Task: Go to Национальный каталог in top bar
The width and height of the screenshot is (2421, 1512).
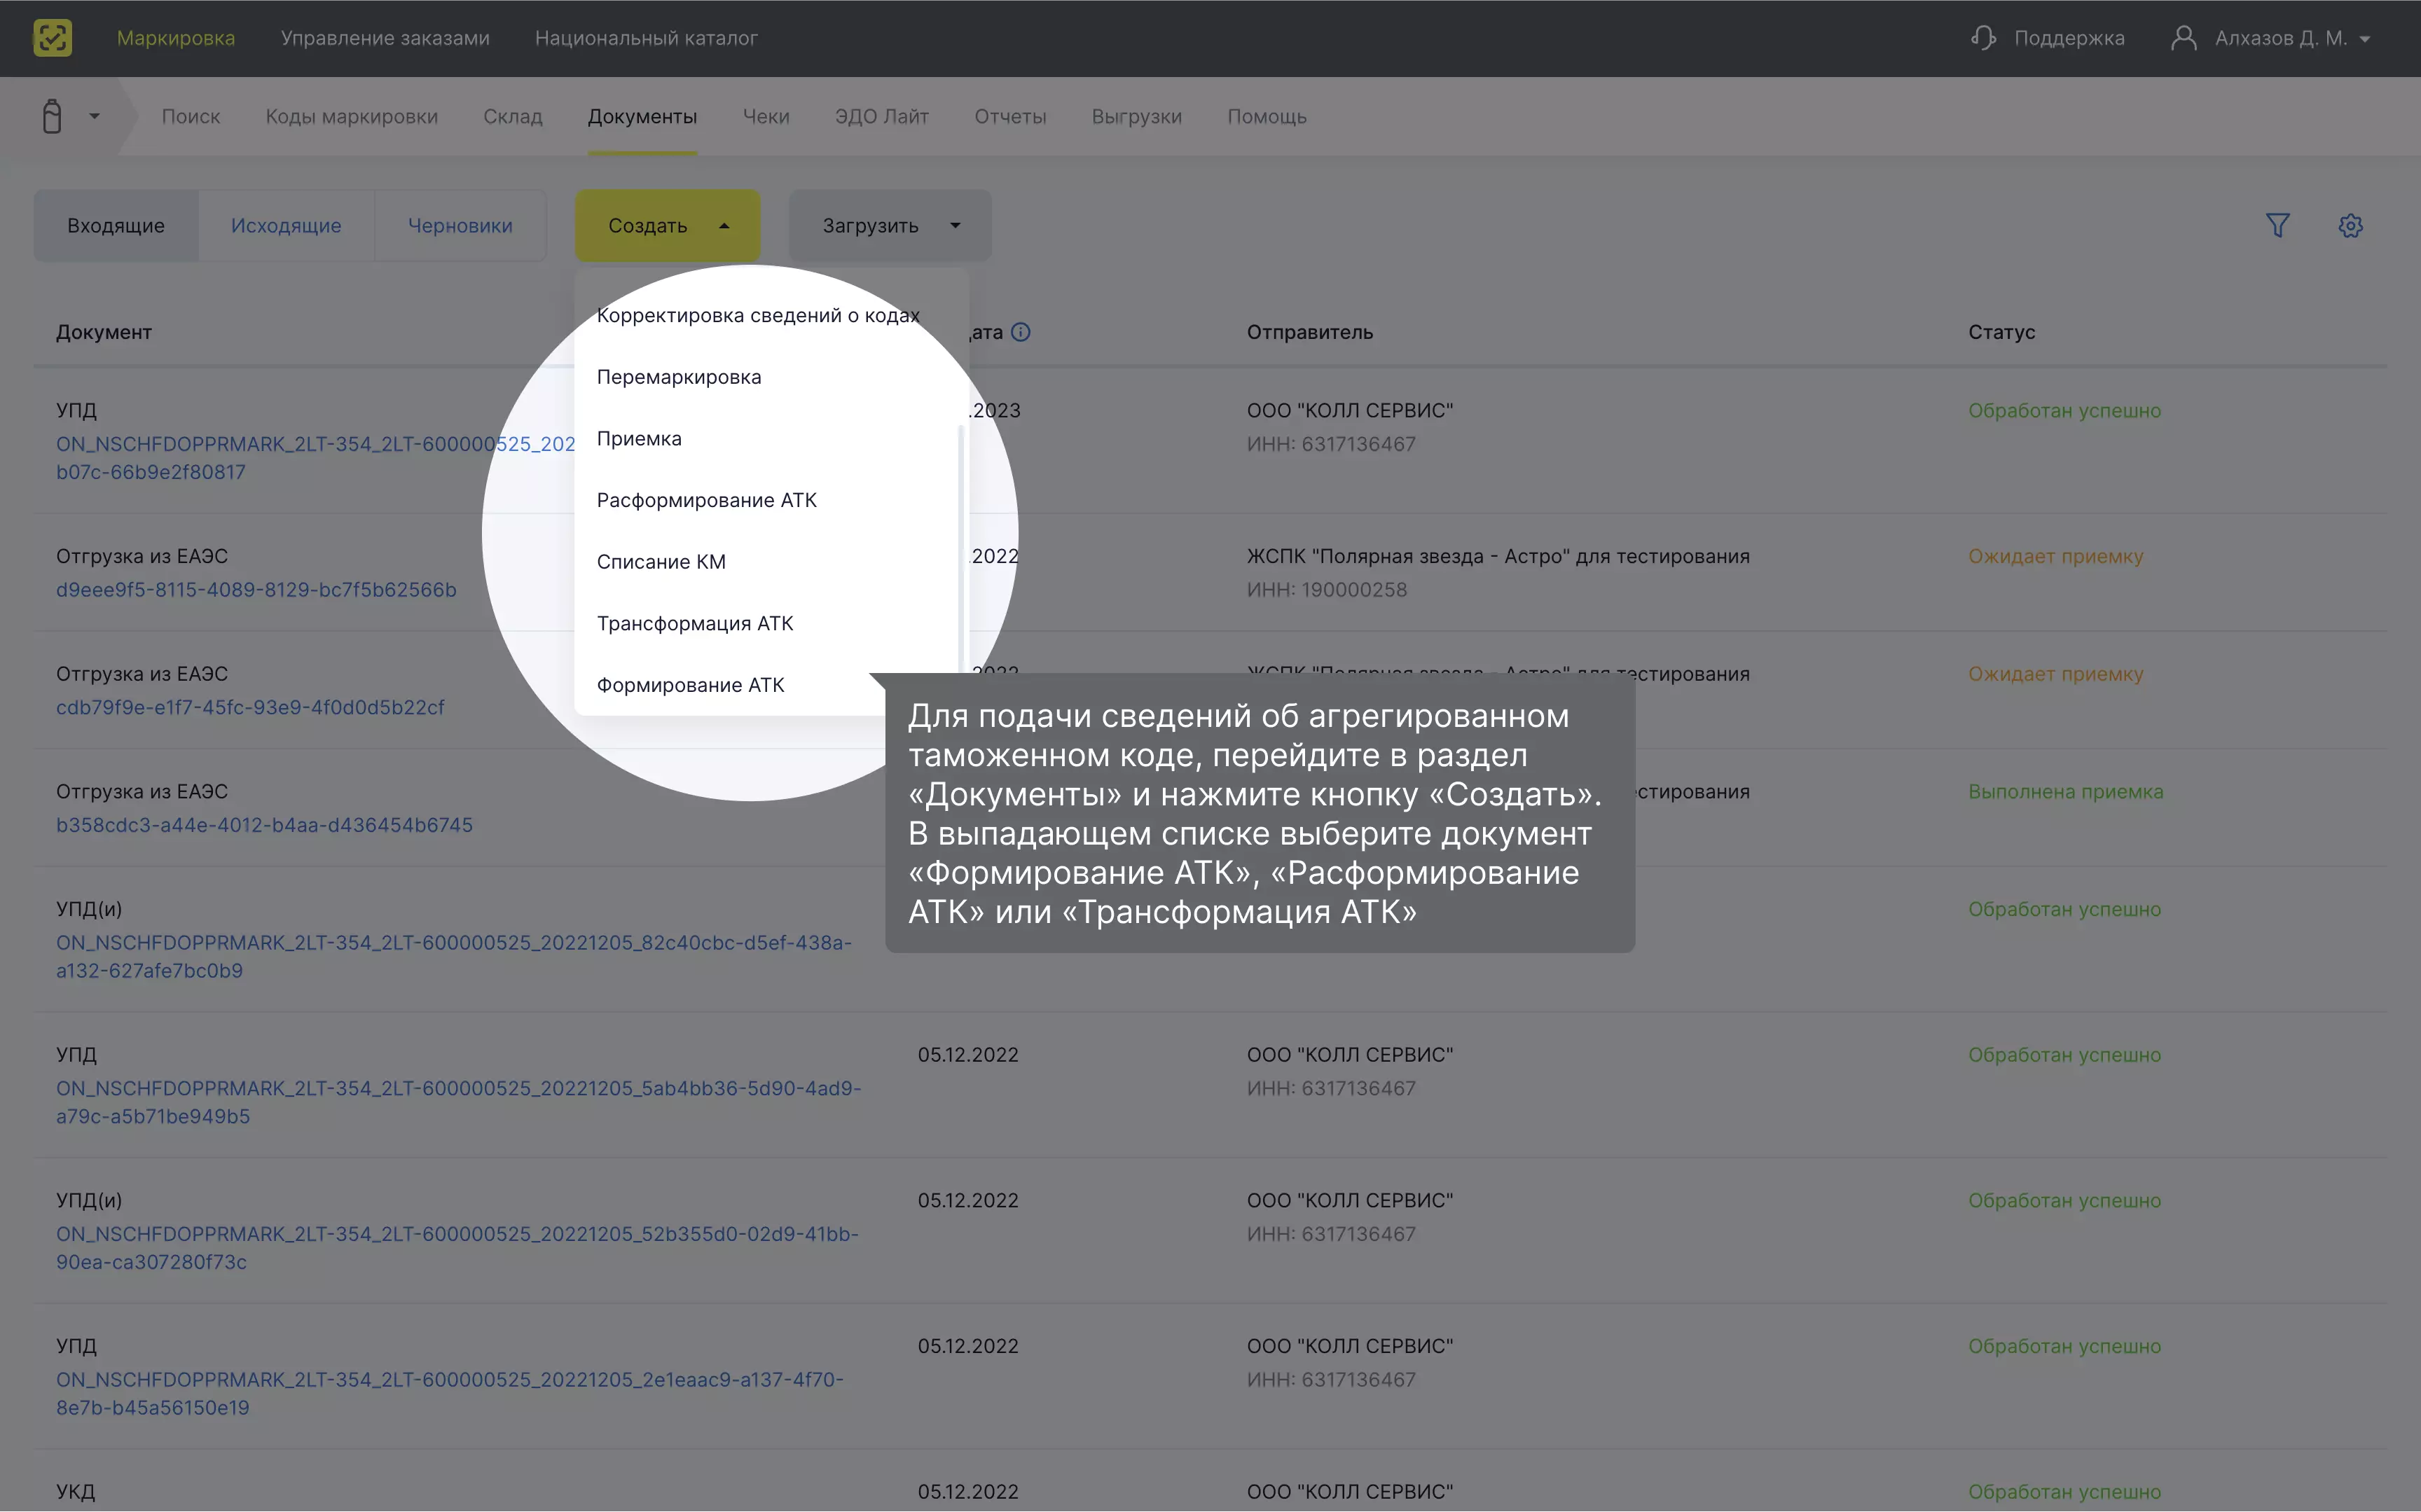Action: [x=646, y=38]
